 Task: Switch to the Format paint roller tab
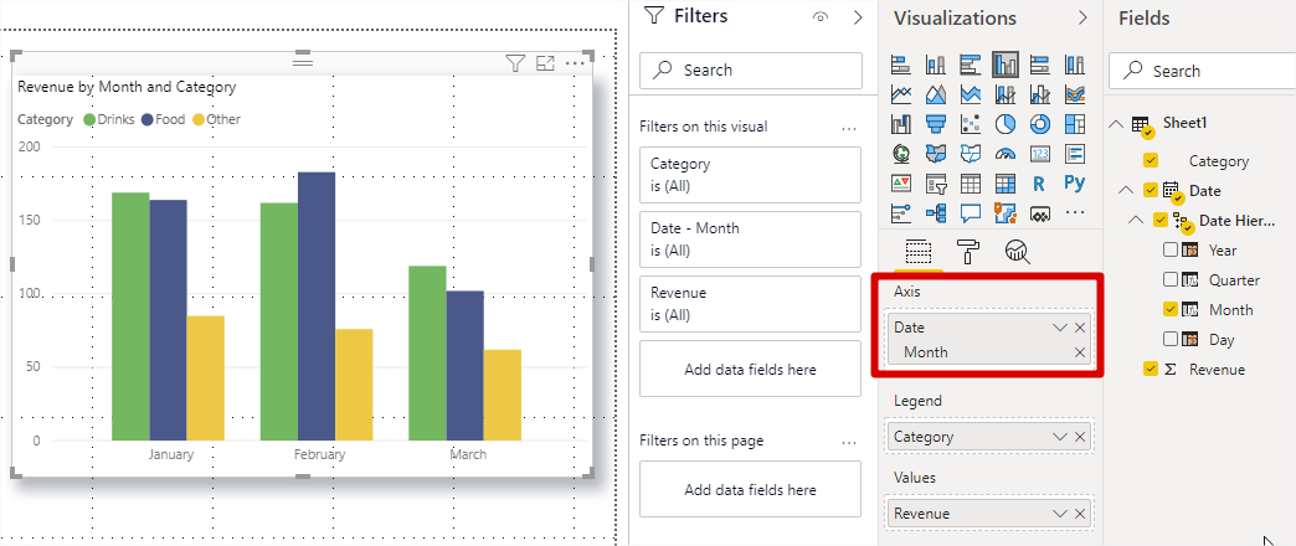(968, 251)
